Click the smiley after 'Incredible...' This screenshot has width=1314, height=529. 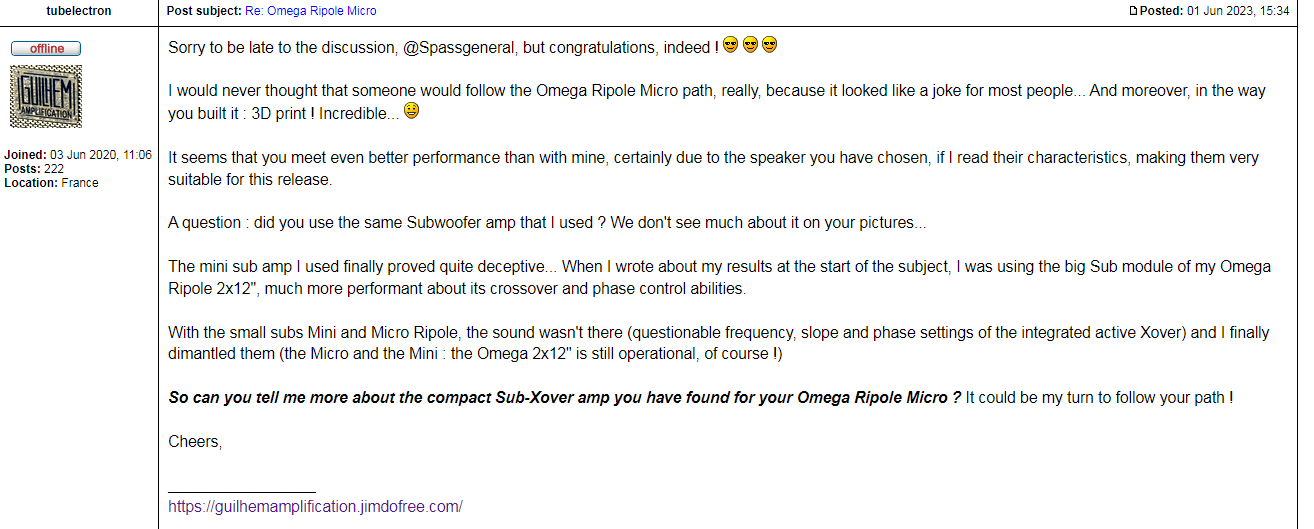pyautogui.click(x=411, y=111)
